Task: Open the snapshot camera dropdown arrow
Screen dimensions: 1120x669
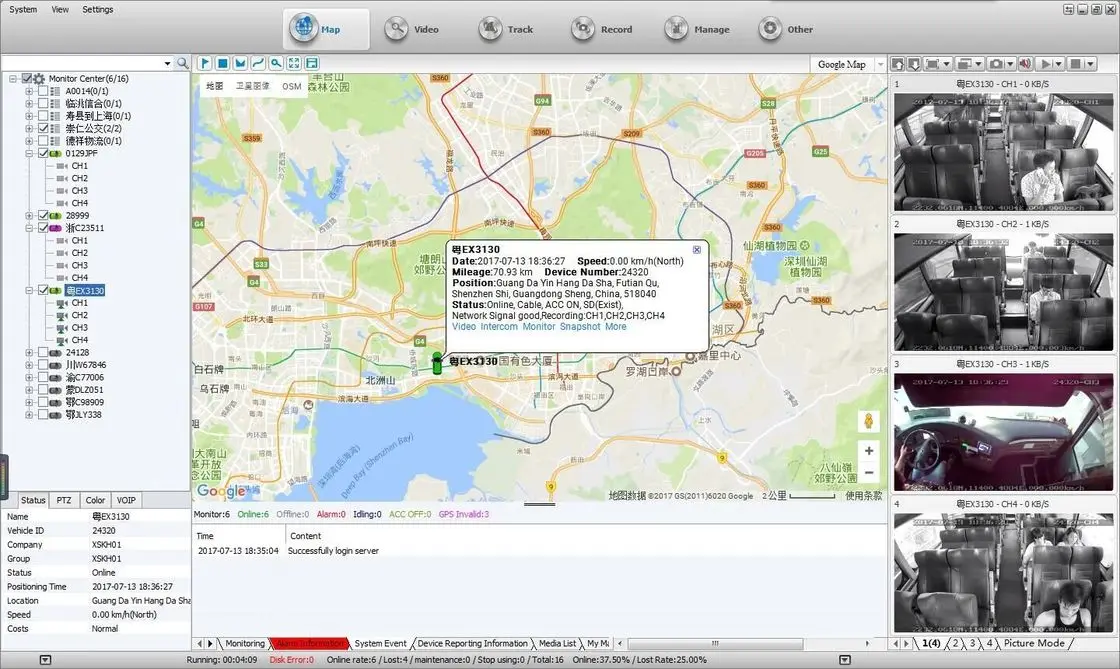Action: (1010, 64)
